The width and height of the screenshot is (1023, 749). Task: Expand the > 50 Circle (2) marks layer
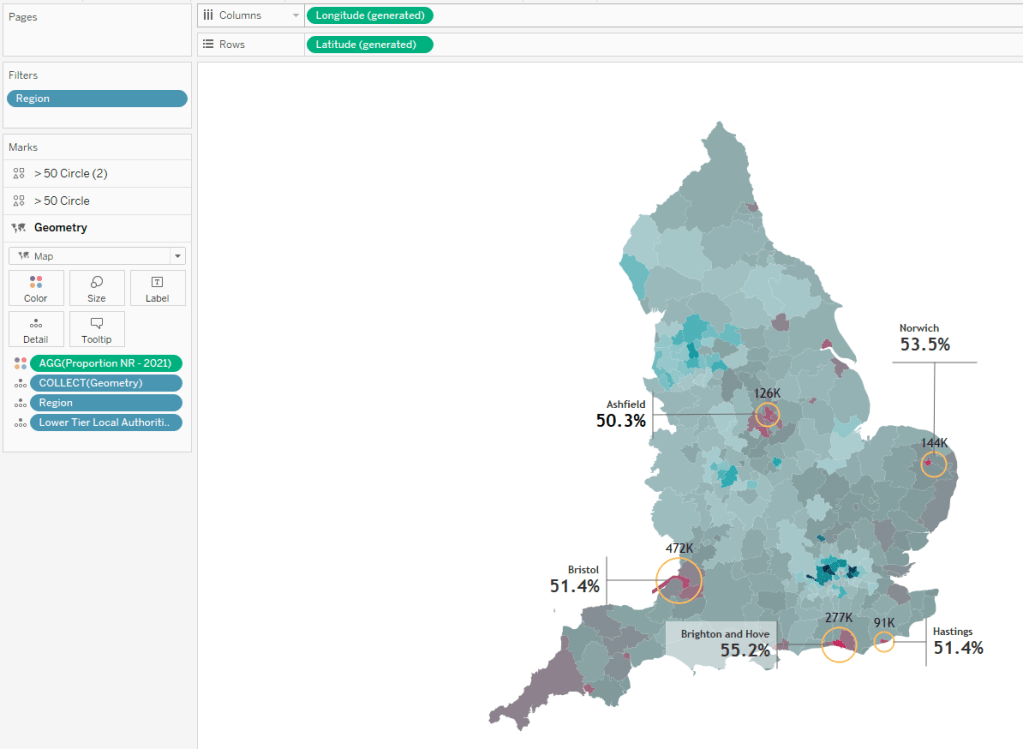point(70,173)
